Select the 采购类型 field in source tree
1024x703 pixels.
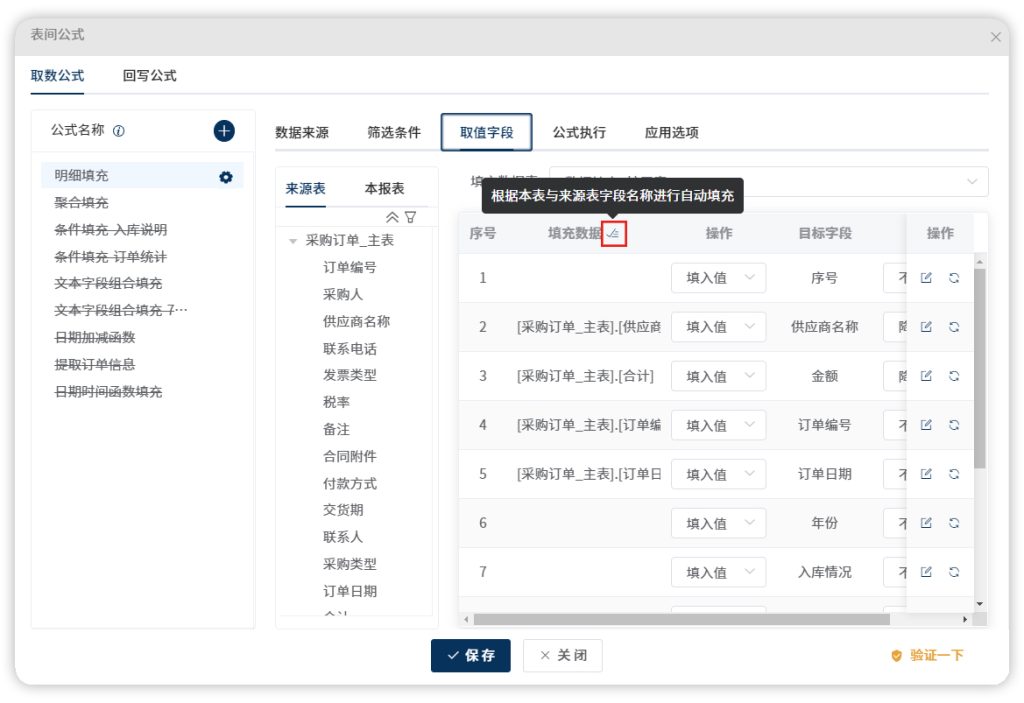coord(349,564)
